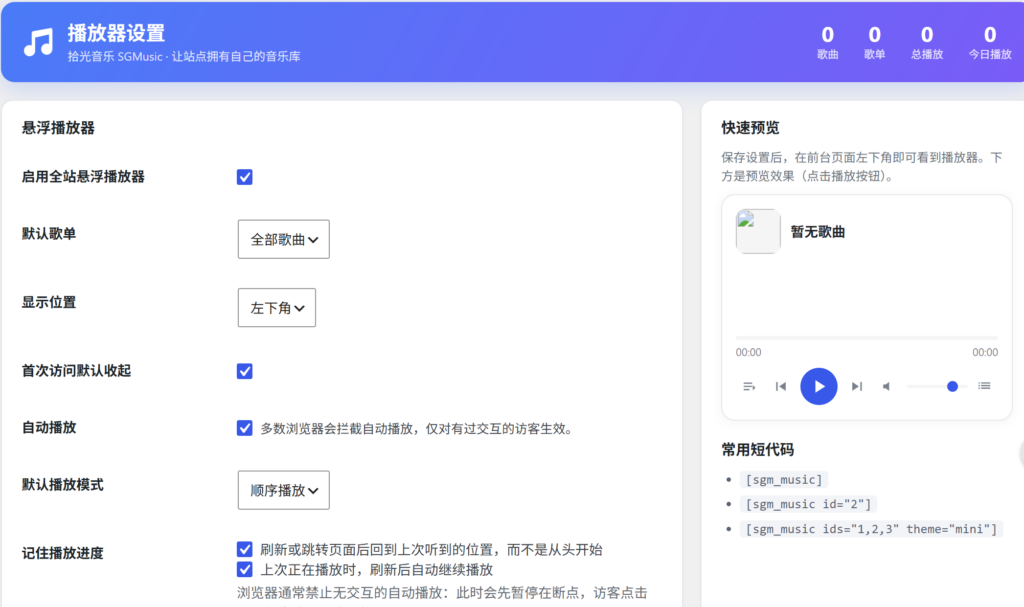Click the 快速预览 panel heading
The width and height of the screenshot is (1024, 607).
point(750,128)
